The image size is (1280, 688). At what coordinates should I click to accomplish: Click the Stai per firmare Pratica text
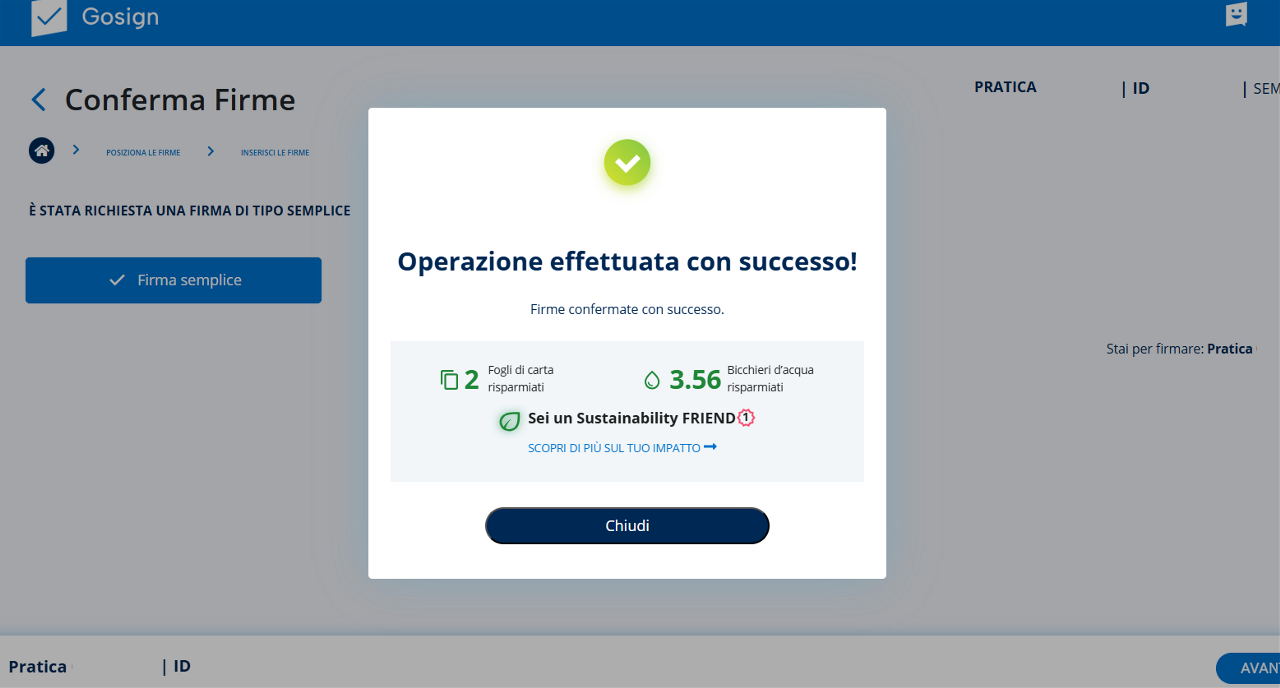point(1179,349)
